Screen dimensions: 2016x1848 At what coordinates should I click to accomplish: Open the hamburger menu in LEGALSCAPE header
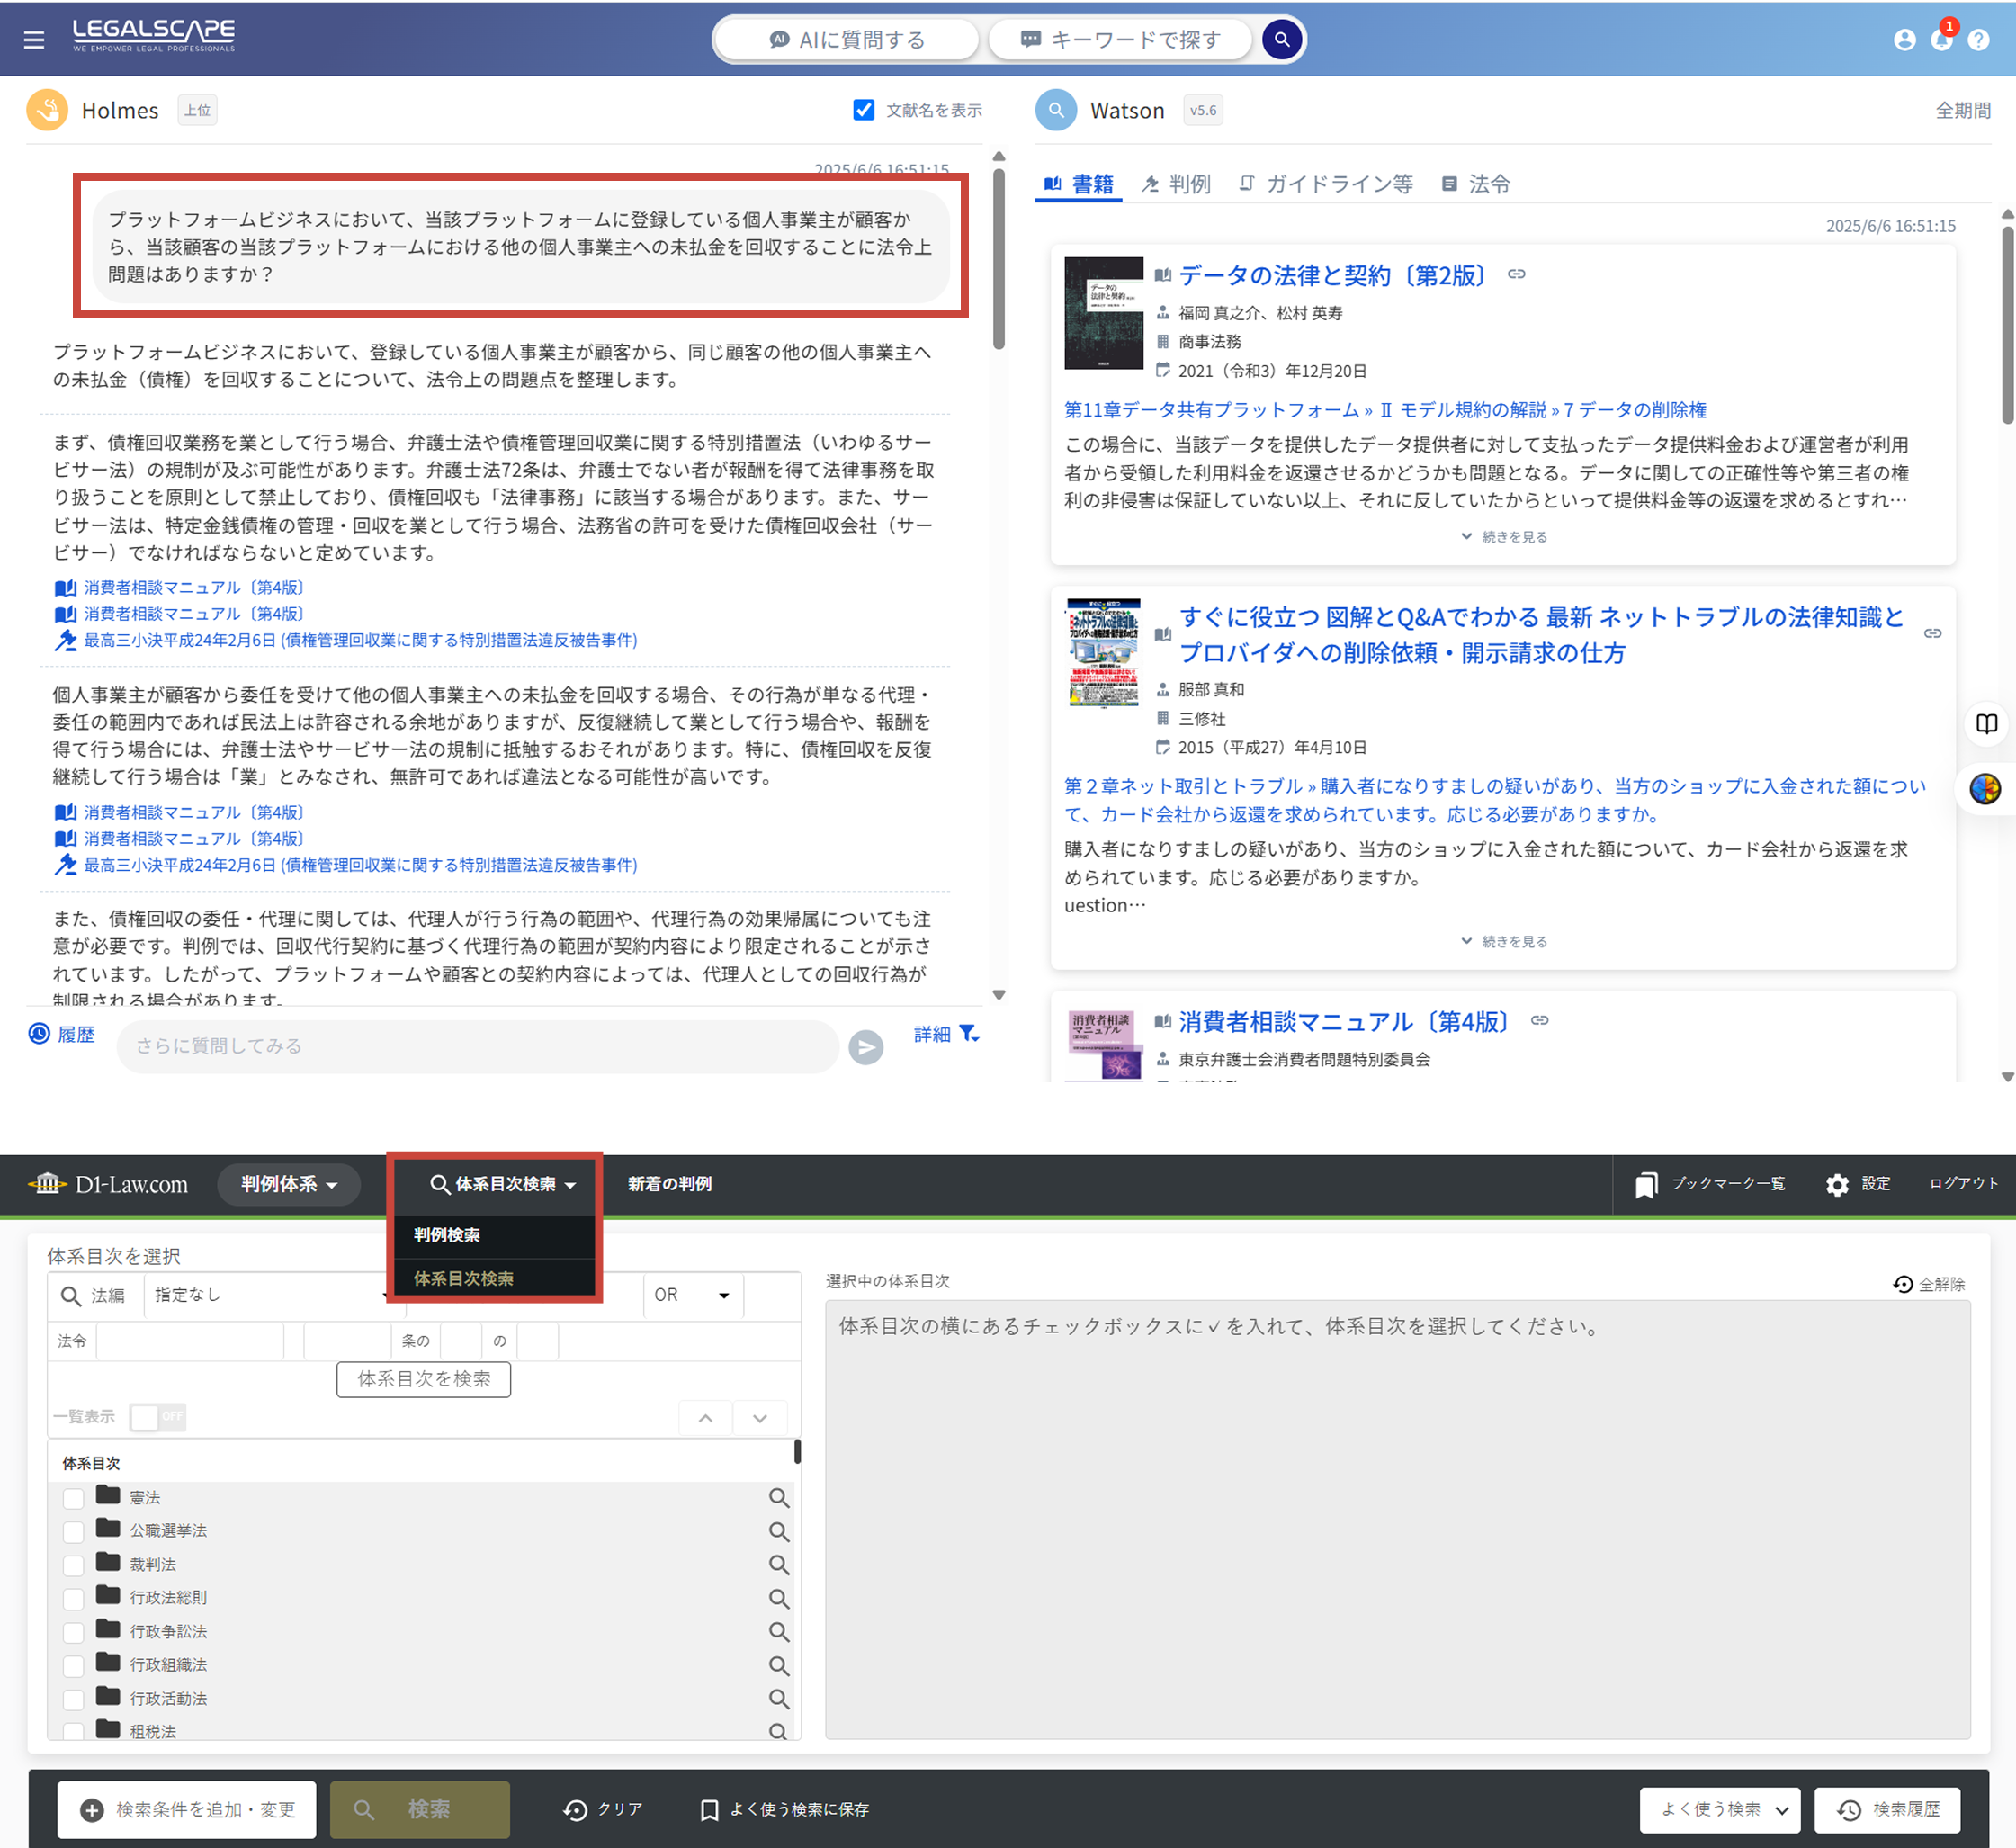34,40
